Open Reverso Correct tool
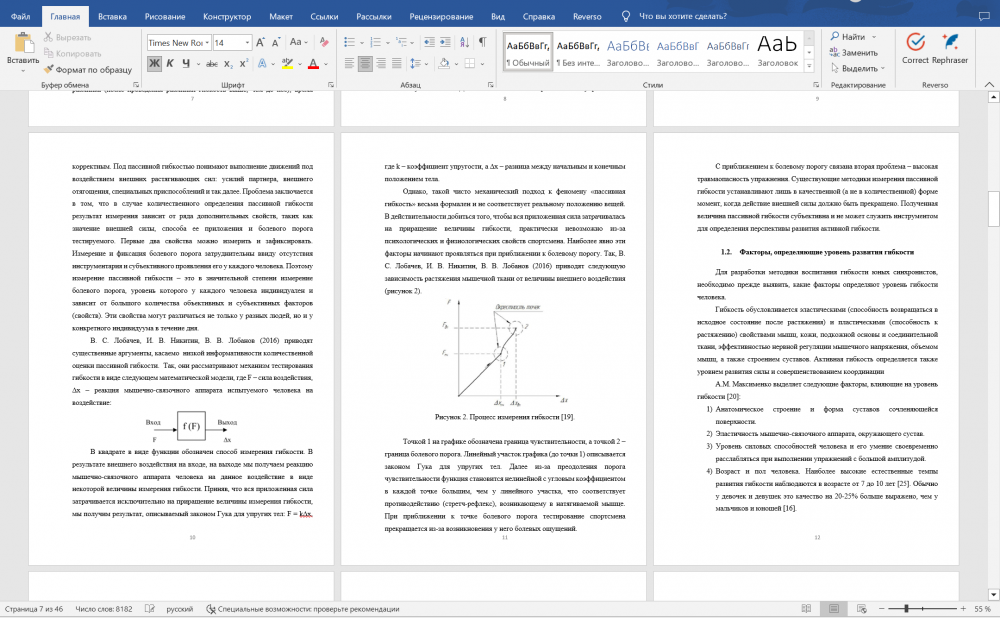This screenshot has height=618, width=1000. [x=914, y=49]
